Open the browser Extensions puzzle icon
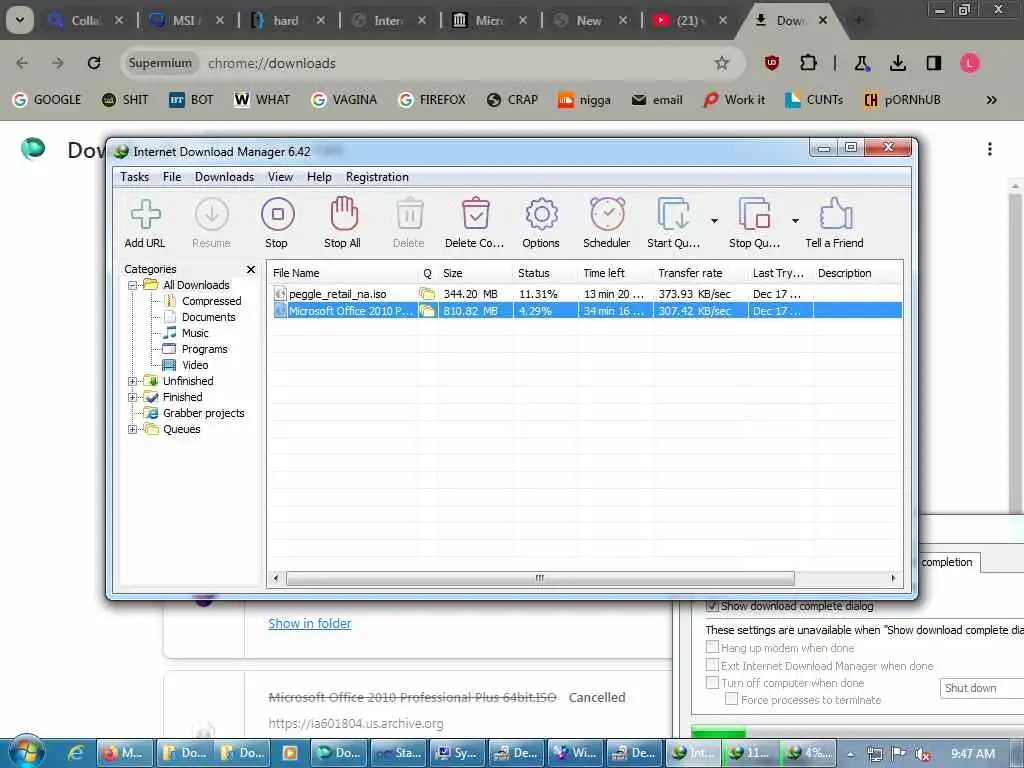This screenshot has width=1024, height=768. coord(808,63)
